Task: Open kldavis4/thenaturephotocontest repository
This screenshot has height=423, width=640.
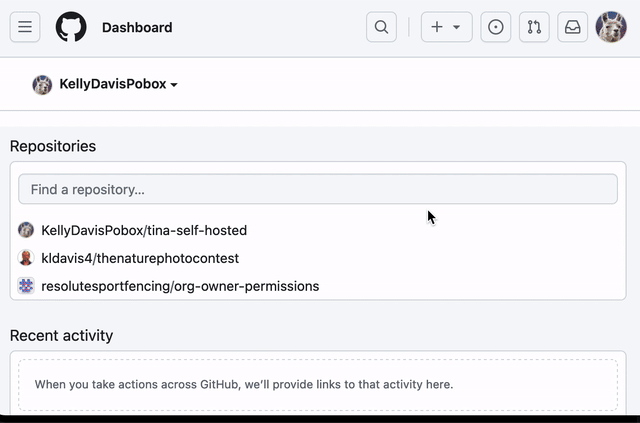Action: point(140,258)
